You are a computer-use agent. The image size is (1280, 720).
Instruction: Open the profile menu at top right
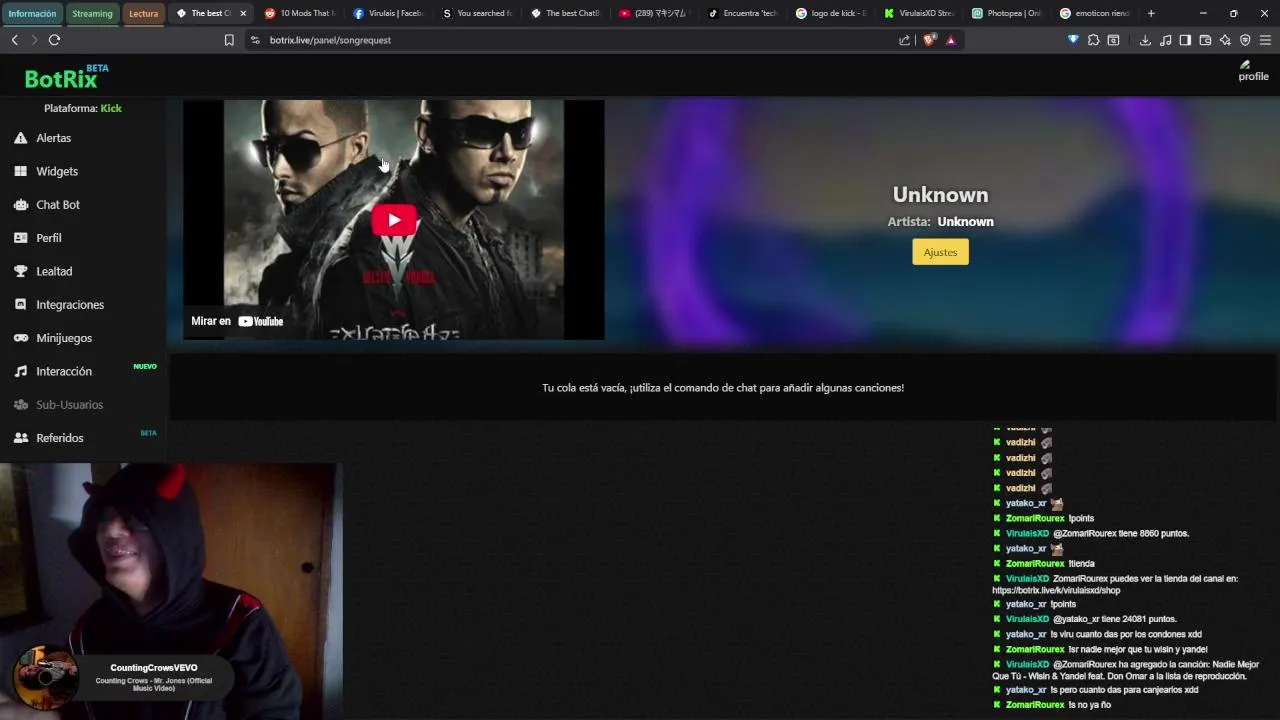click(x=1253, y=71)
